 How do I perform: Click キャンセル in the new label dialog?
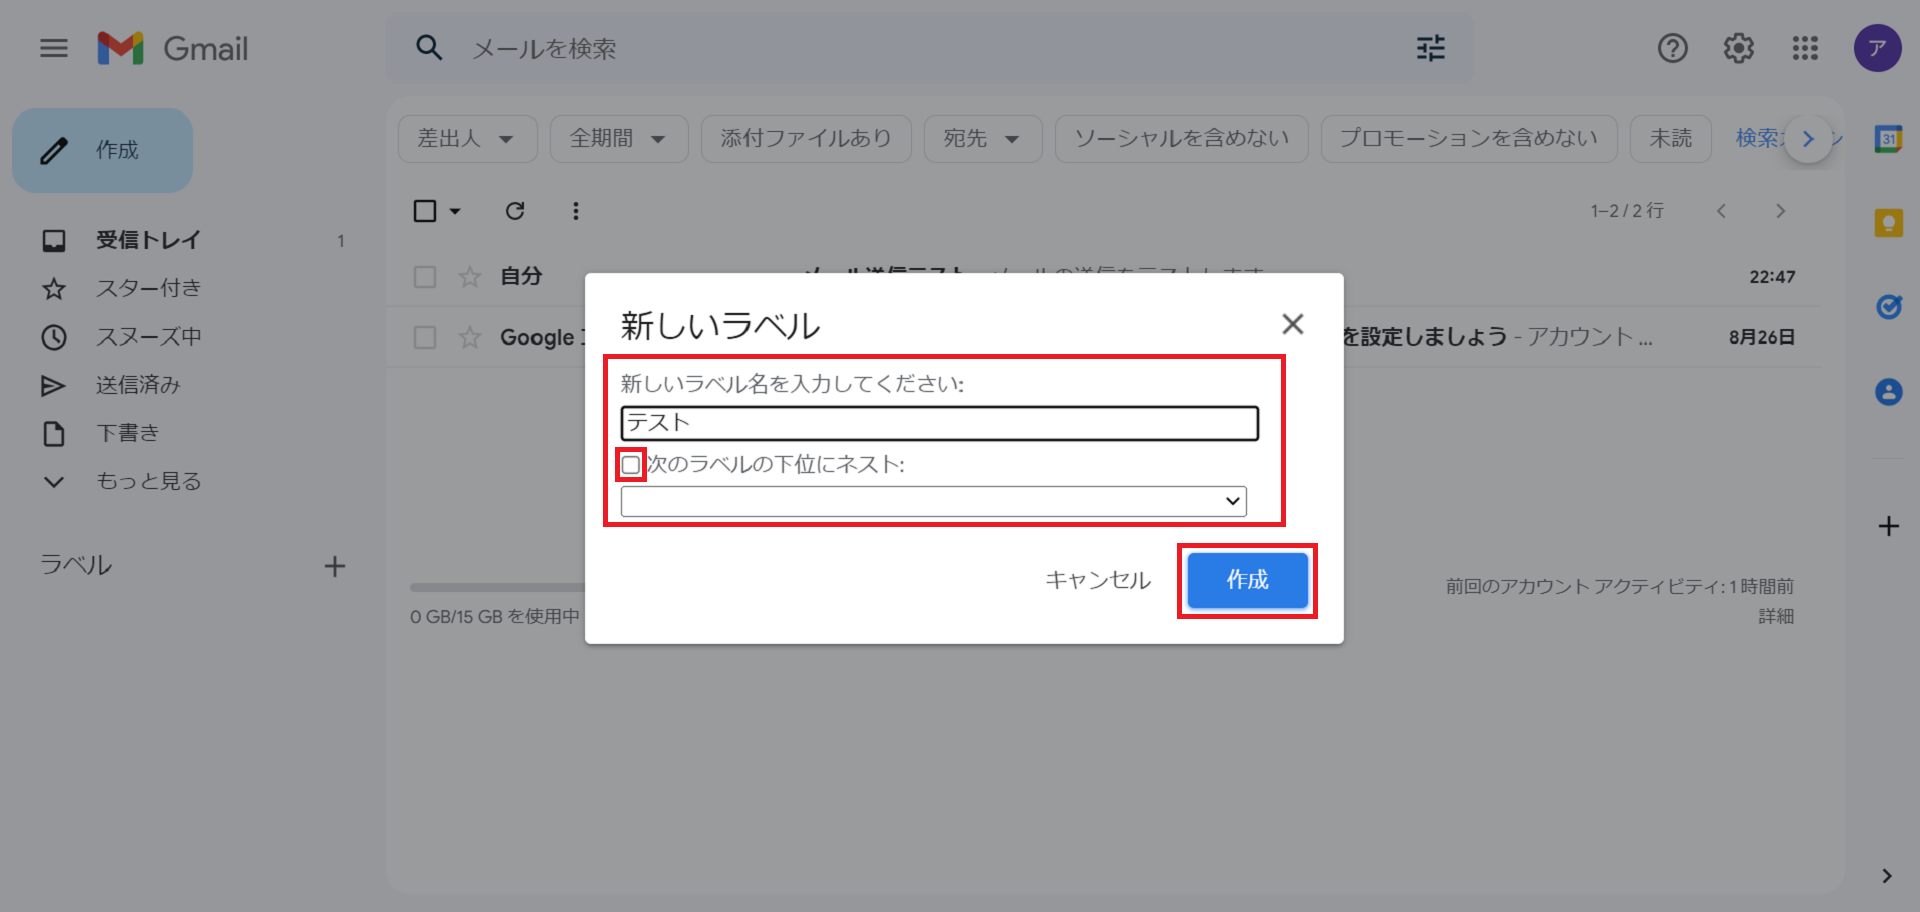[1098, 580]
